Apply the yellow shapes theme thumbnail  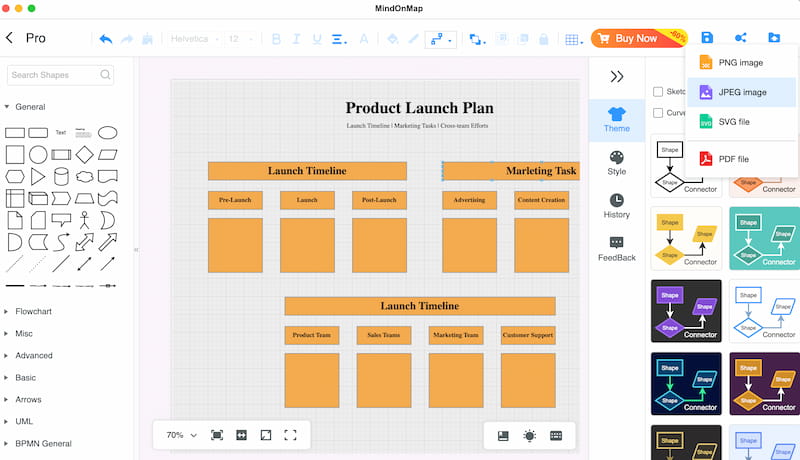click(686, 238)
